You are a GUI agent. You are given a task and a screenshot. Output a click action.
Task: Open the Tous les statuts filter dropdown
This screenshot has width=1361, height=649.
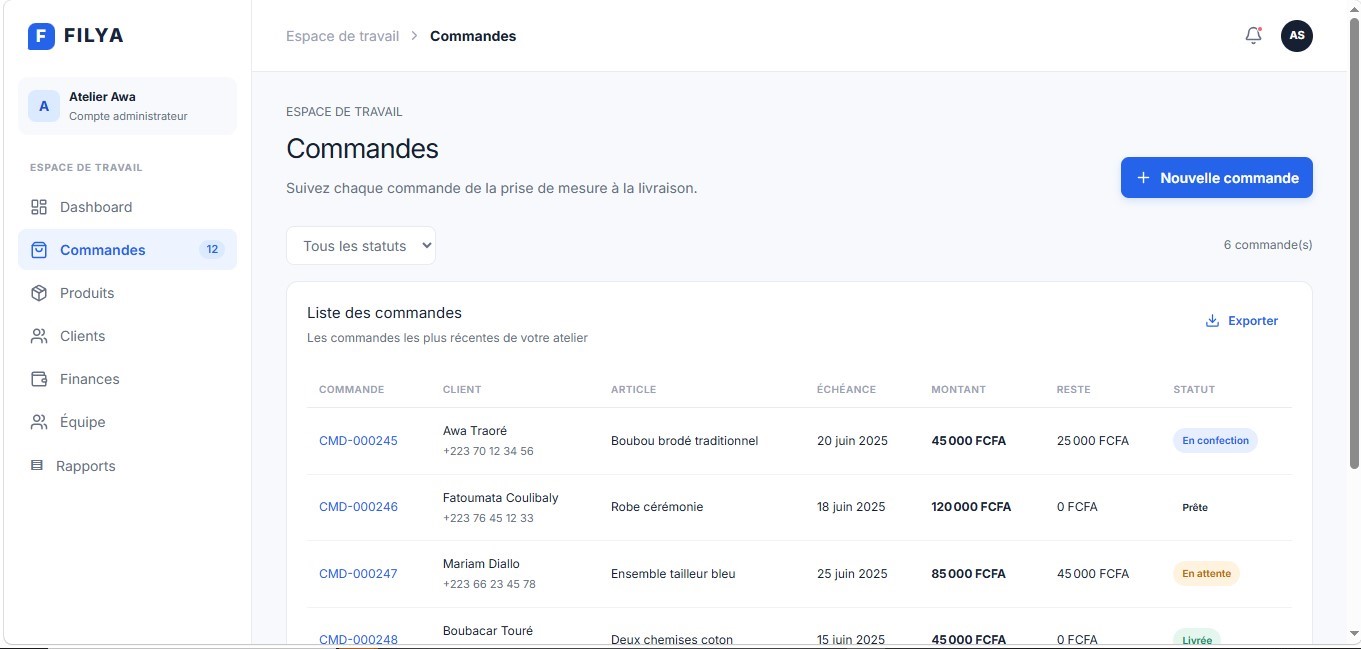[361, 246]
